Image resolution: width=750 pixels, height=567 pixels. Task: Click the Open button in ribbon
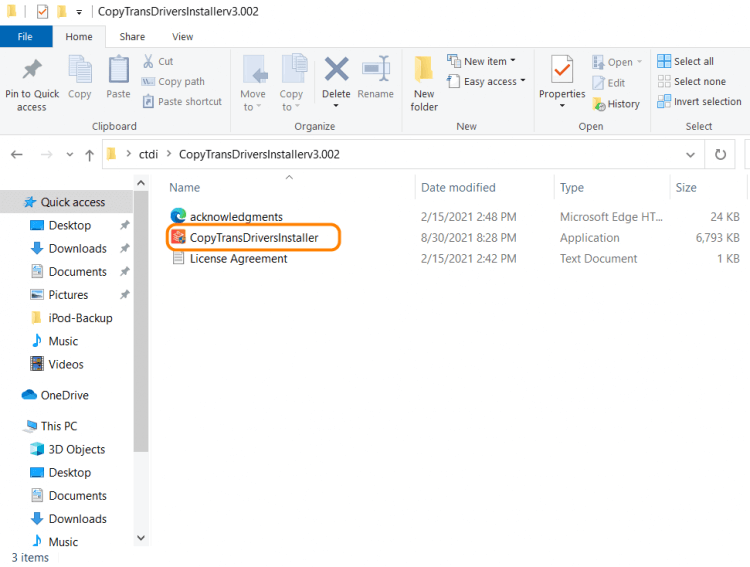pyautogui.click(x=617, y=62)
